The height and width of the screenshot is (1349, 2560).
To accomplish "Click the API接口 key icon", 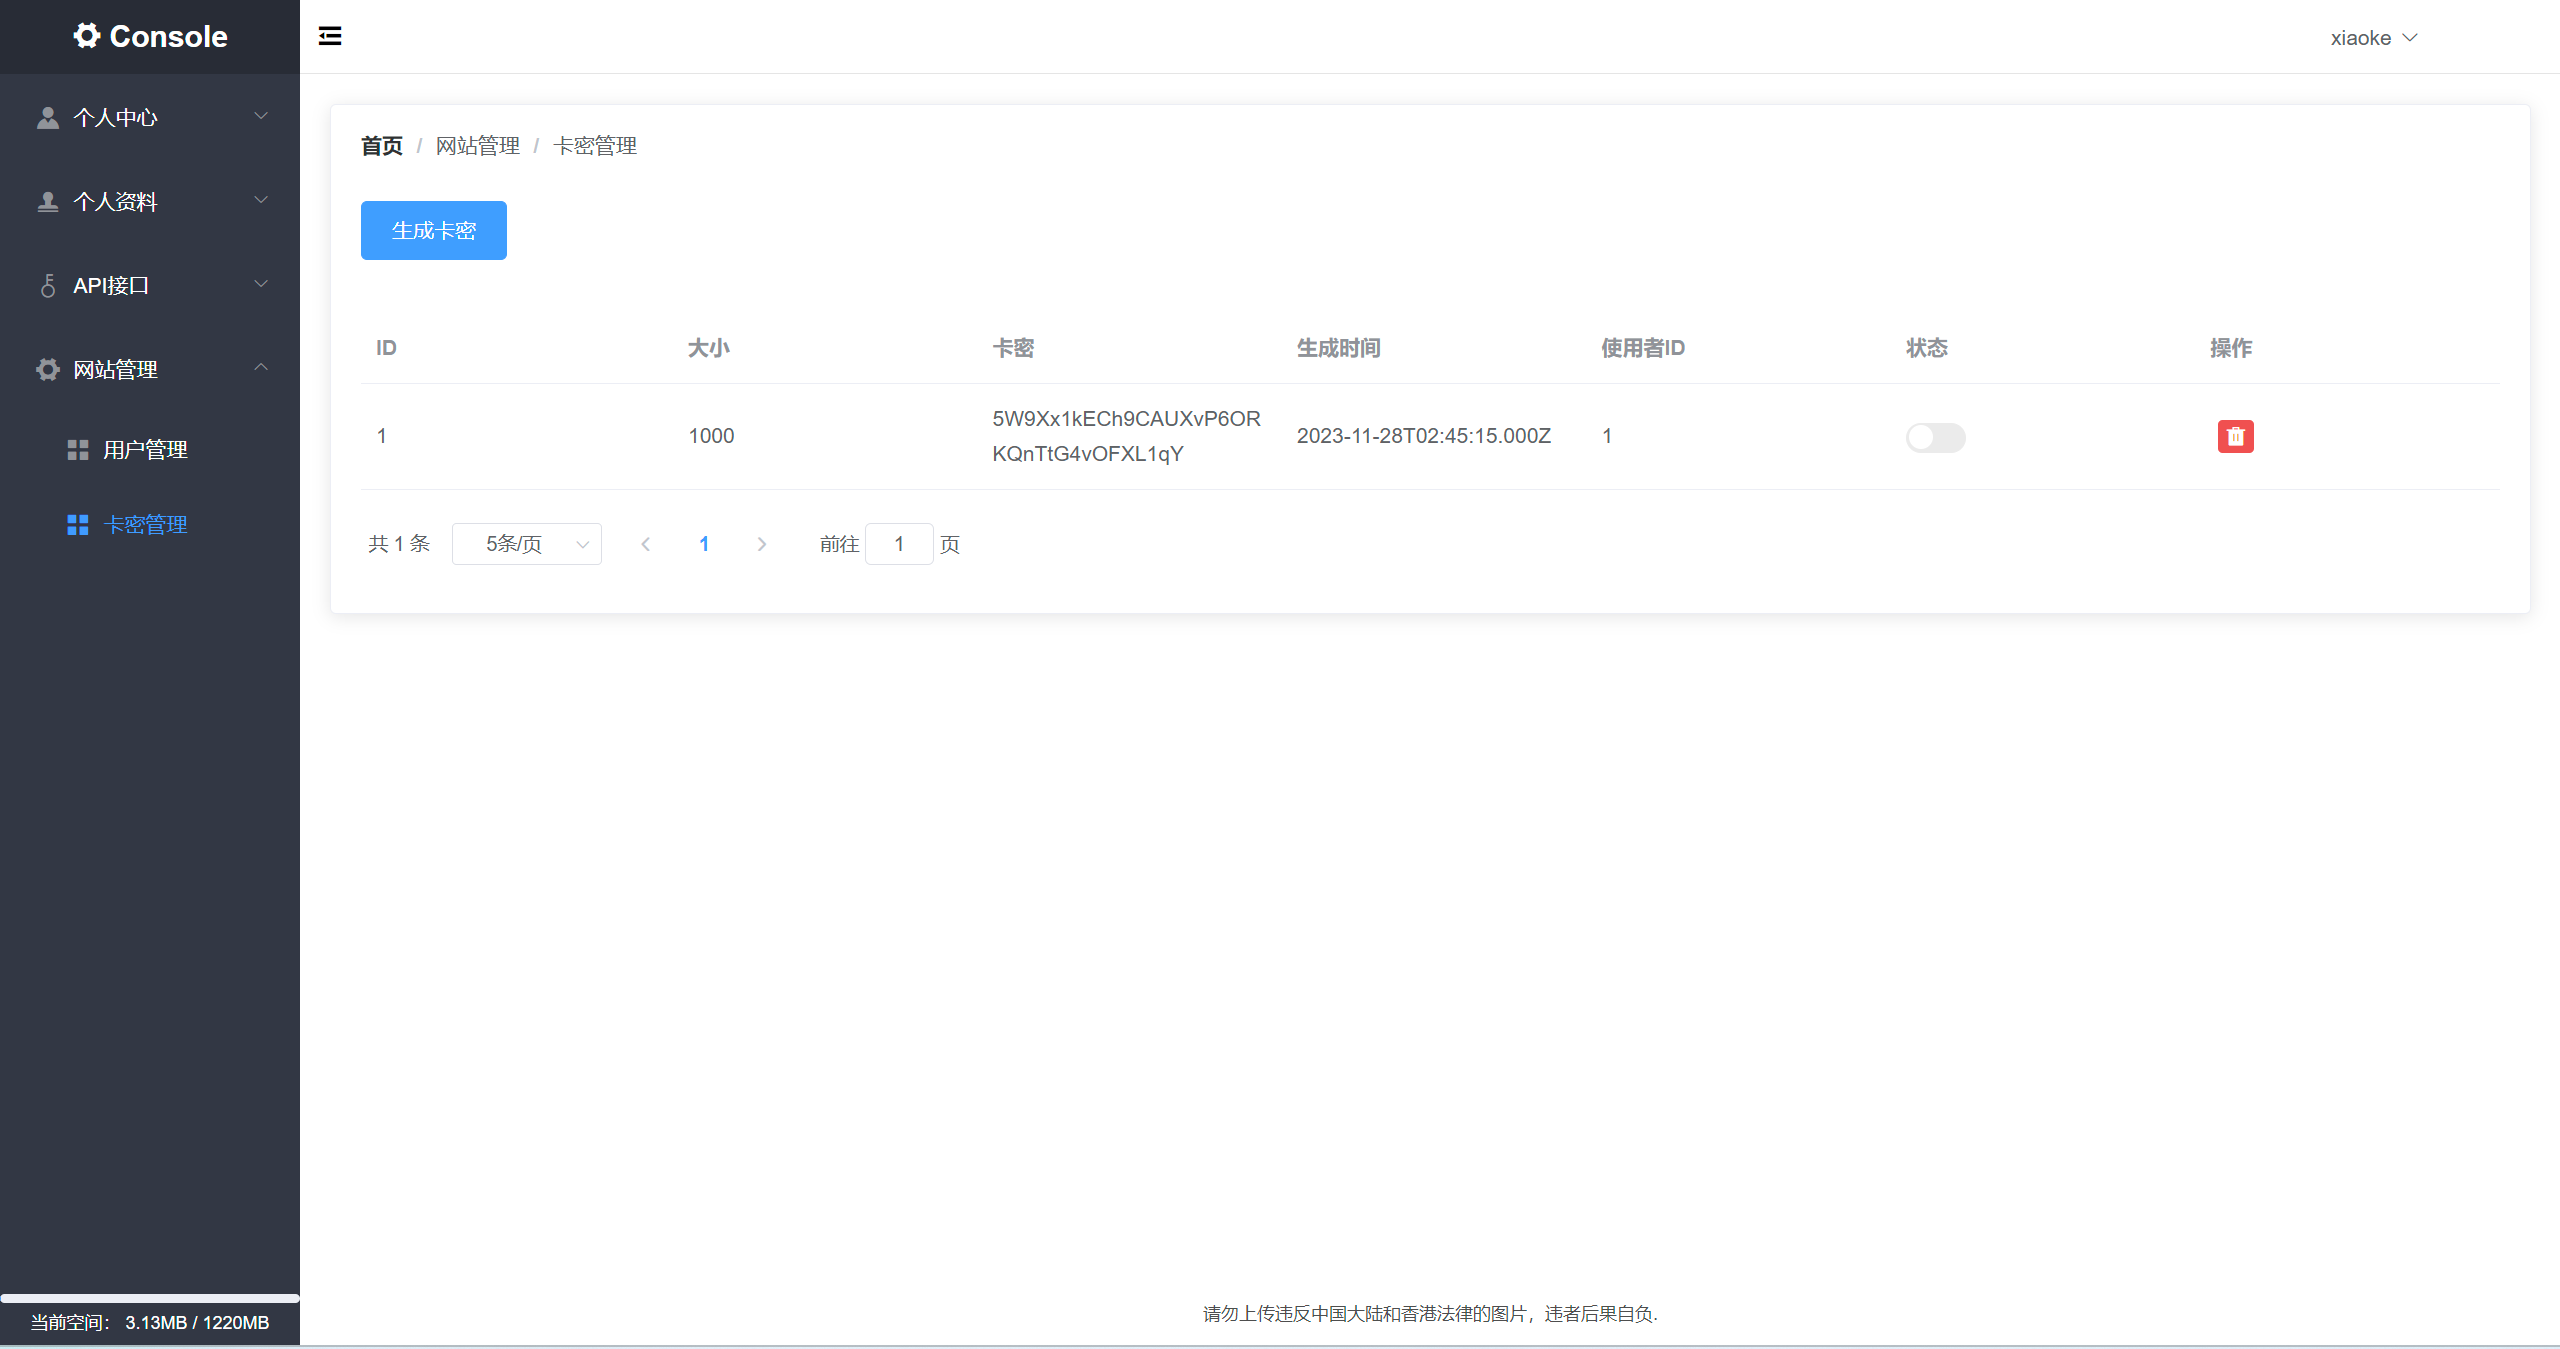I will tap(47, 286).
